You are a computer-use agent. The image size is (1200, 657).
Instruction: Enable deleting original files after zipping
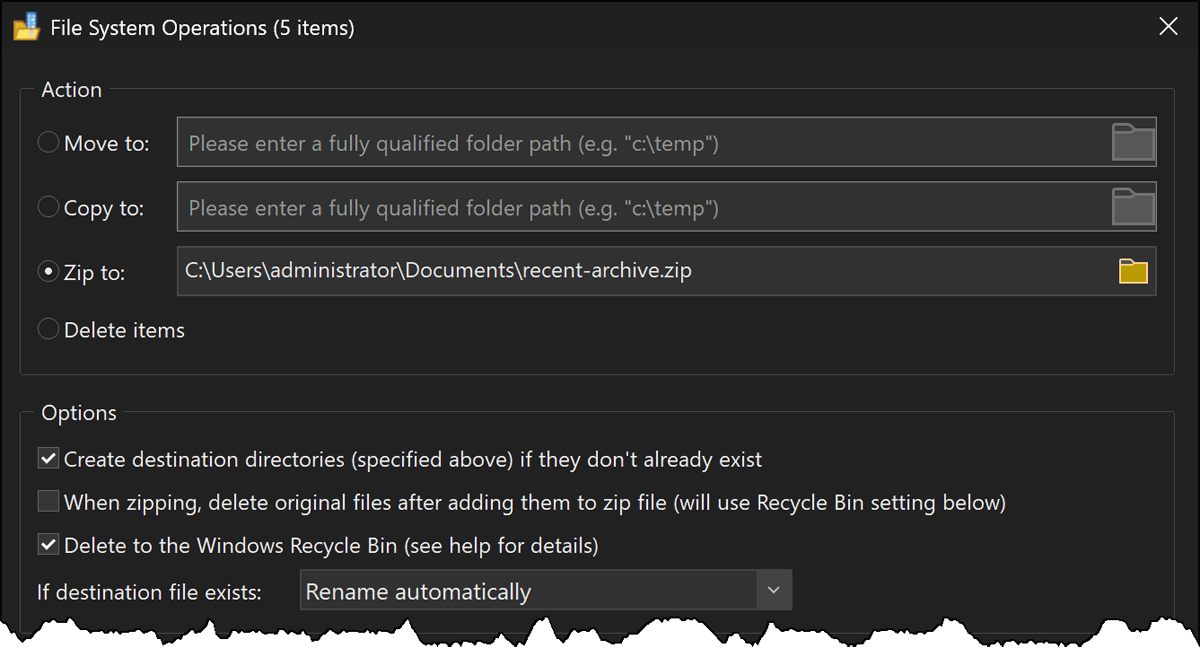click(47, 501)
